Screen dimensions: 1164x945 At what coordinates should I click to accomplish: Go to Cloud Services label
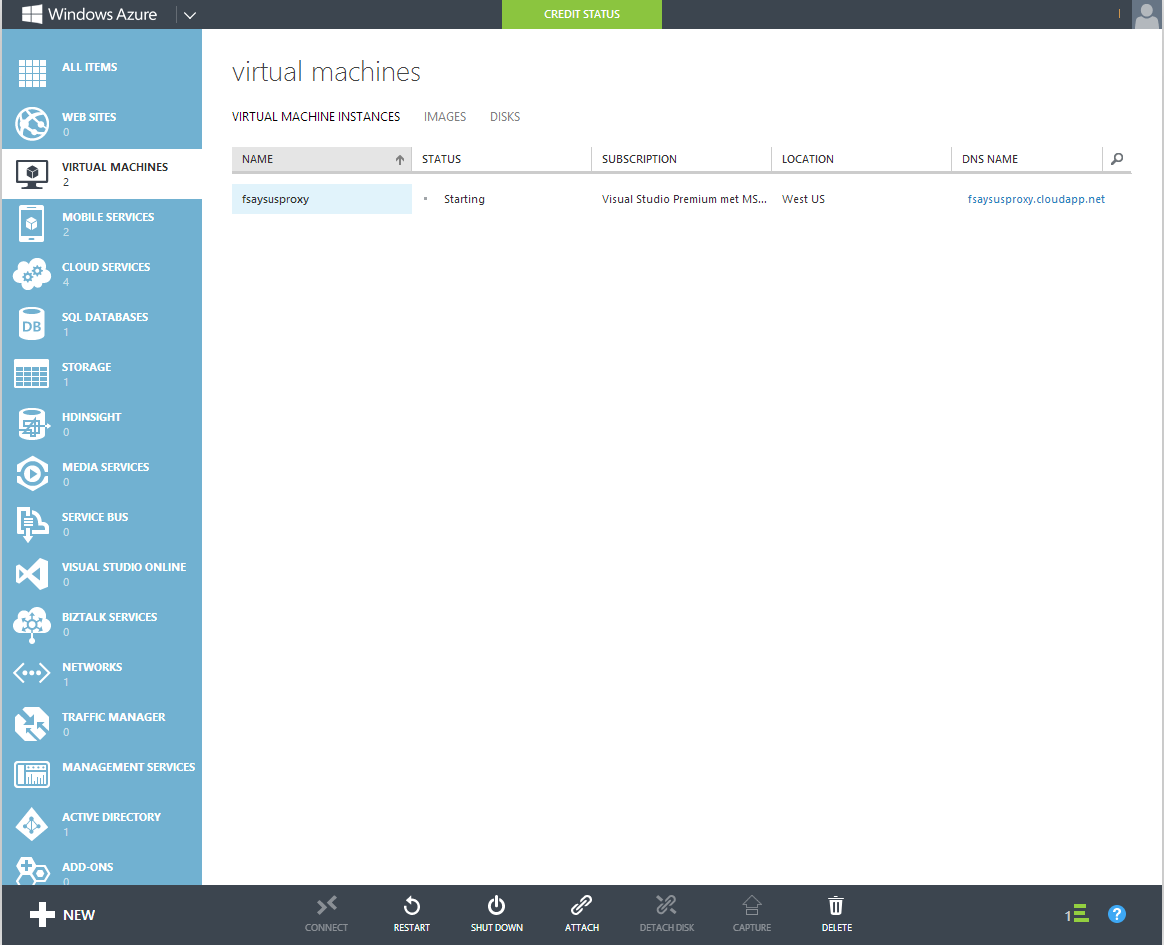tap(106, 267)
